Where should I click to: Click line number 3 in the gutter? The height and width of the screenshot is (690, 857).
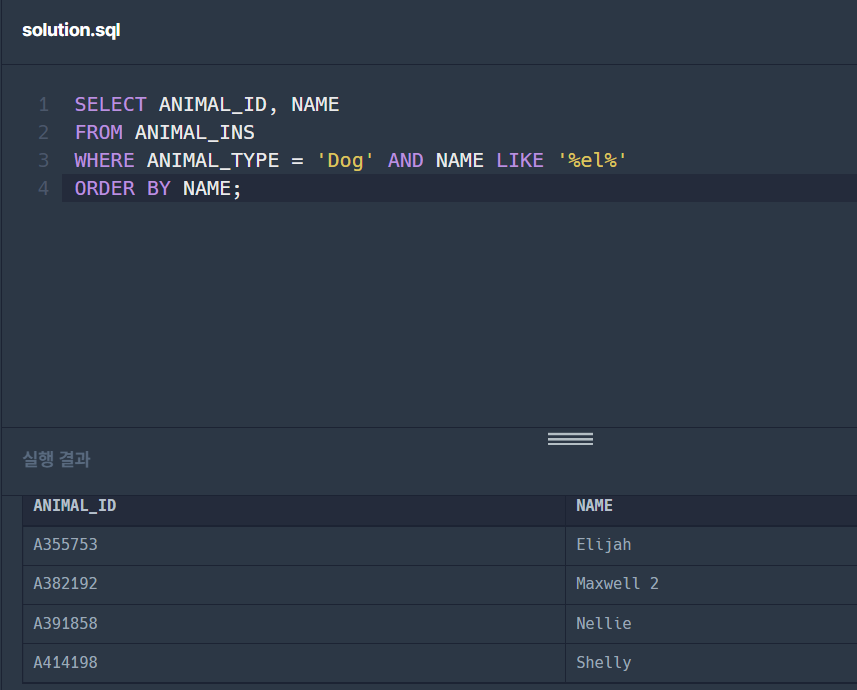pyautogui.click(x=44, y=160)
